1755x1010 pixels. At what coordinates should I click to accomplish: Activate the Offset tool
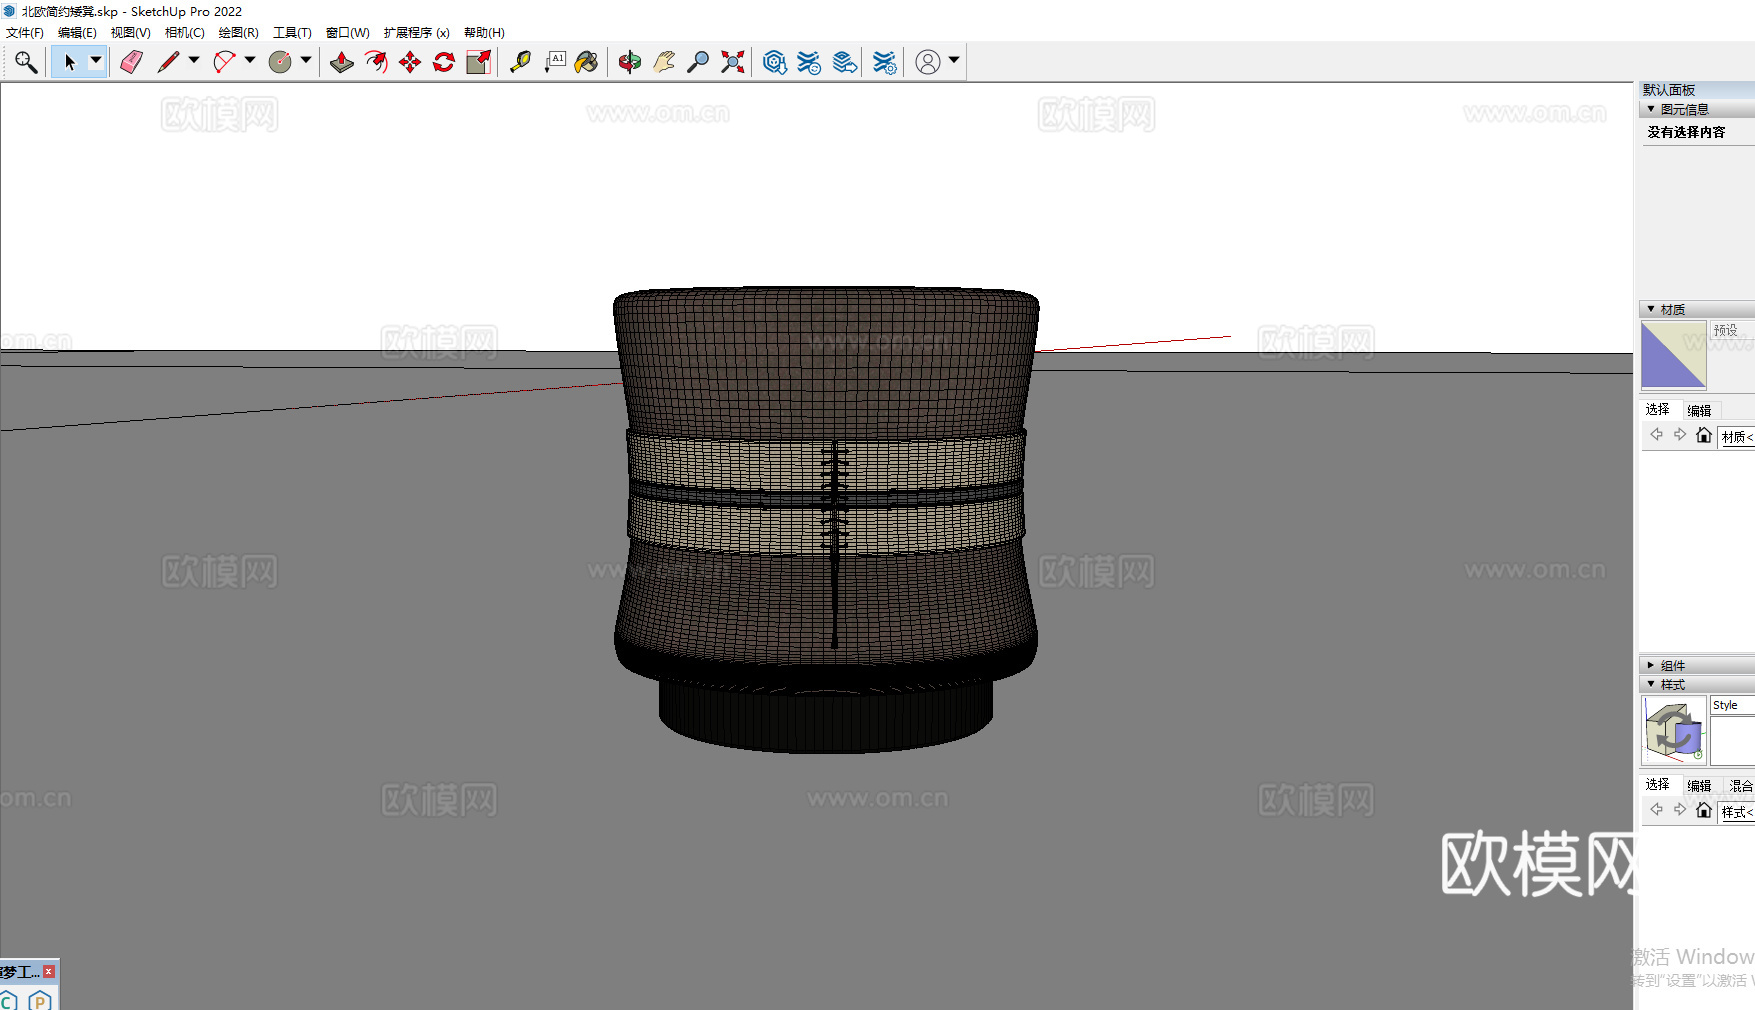click(376, 62)
